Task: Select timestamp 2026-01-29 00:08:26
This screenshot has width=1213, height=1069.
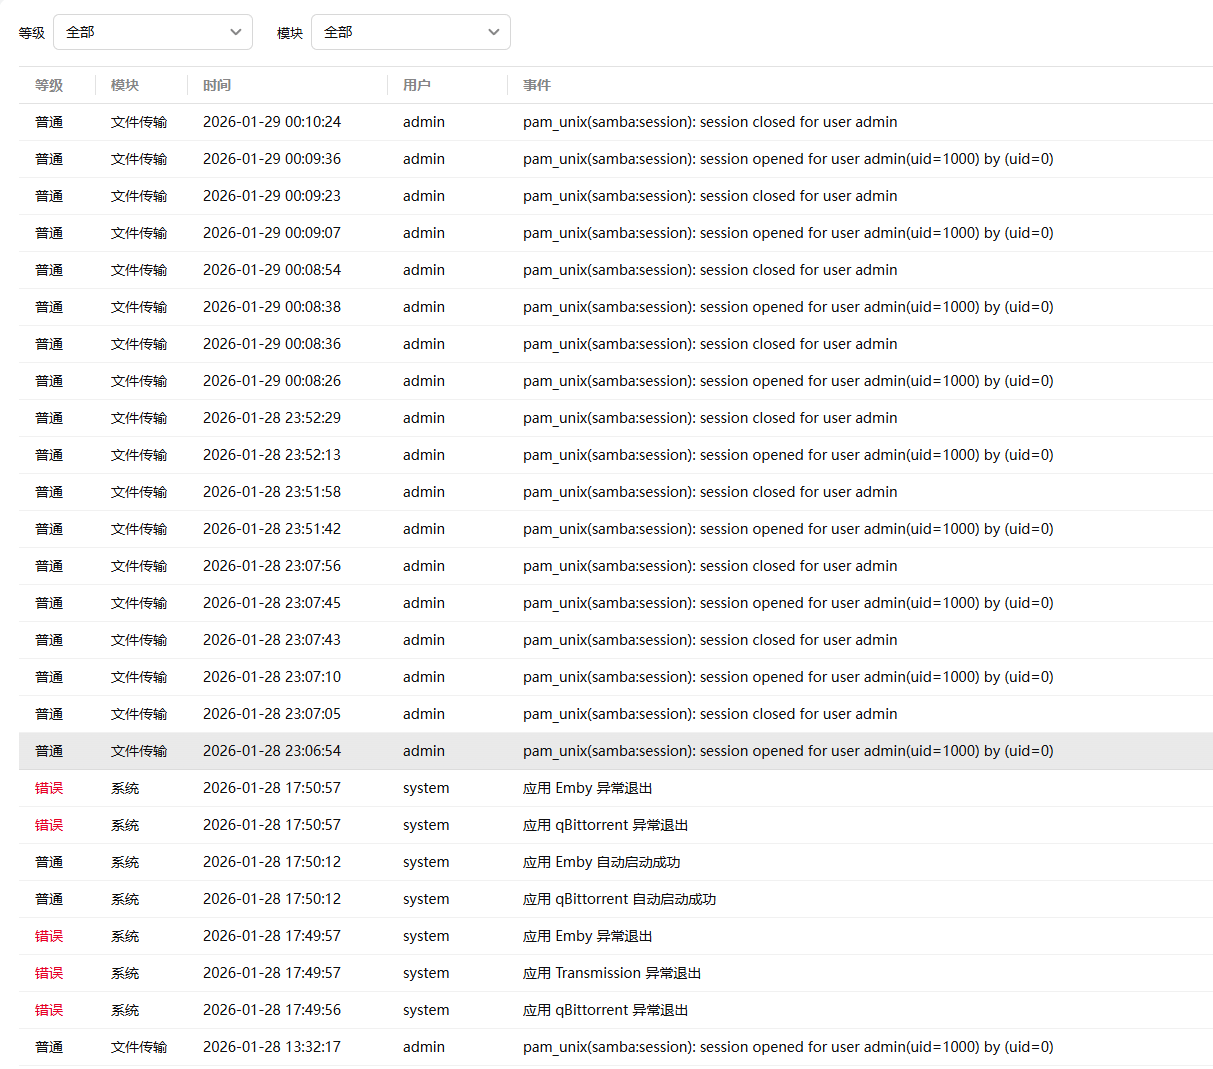Action: pos(272,381)
